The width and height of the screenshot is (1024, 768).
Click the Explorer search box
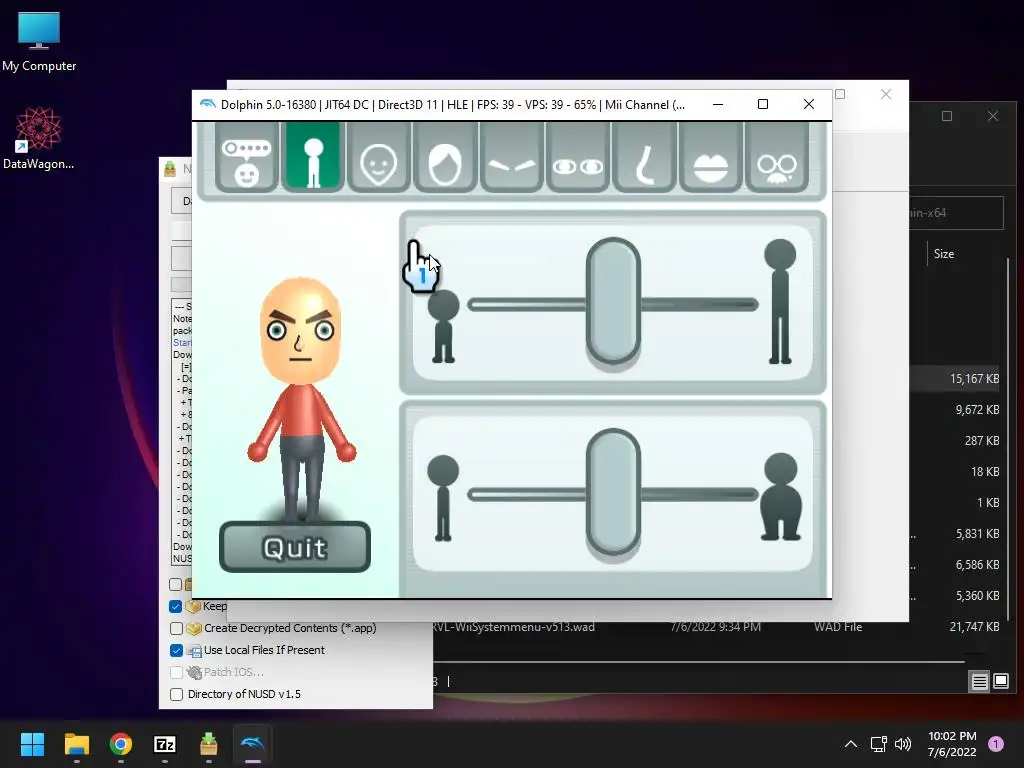[956, 213]
